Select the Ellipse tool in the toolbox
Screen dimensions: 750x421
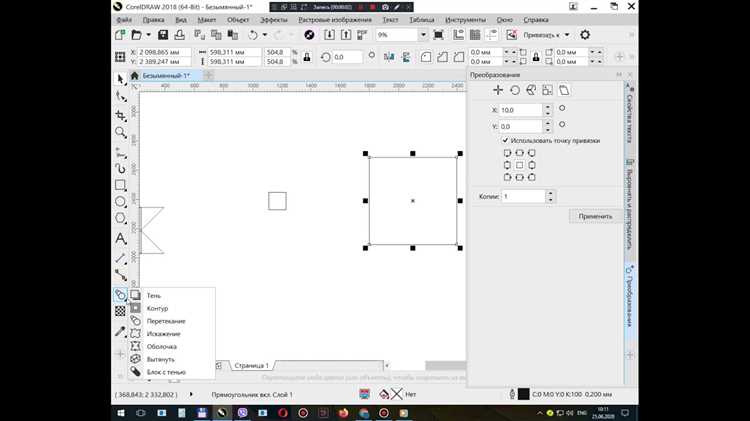121,202
